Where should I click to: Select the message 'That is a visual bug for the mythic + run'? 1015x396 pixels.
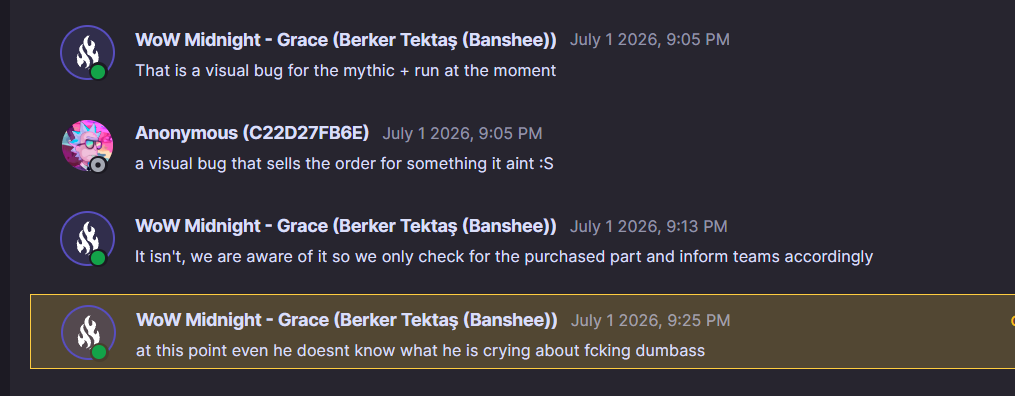(x=346, y=71)
